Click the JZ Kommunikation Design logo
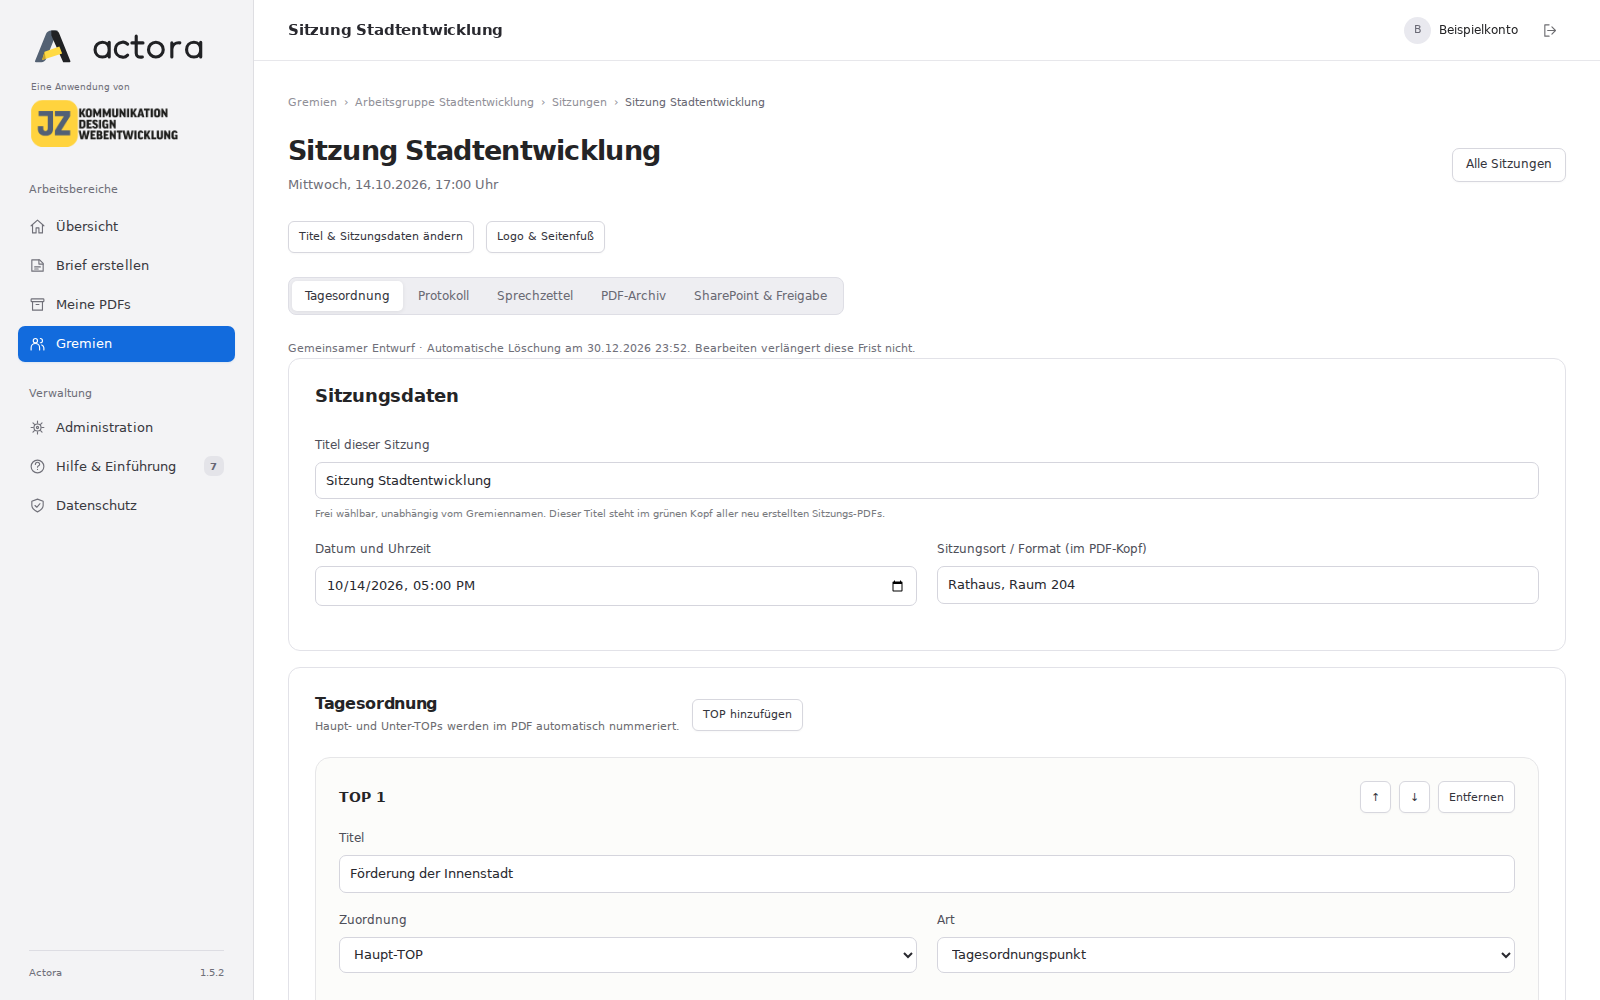The image size is (1600, 1000). coord(104,123)
